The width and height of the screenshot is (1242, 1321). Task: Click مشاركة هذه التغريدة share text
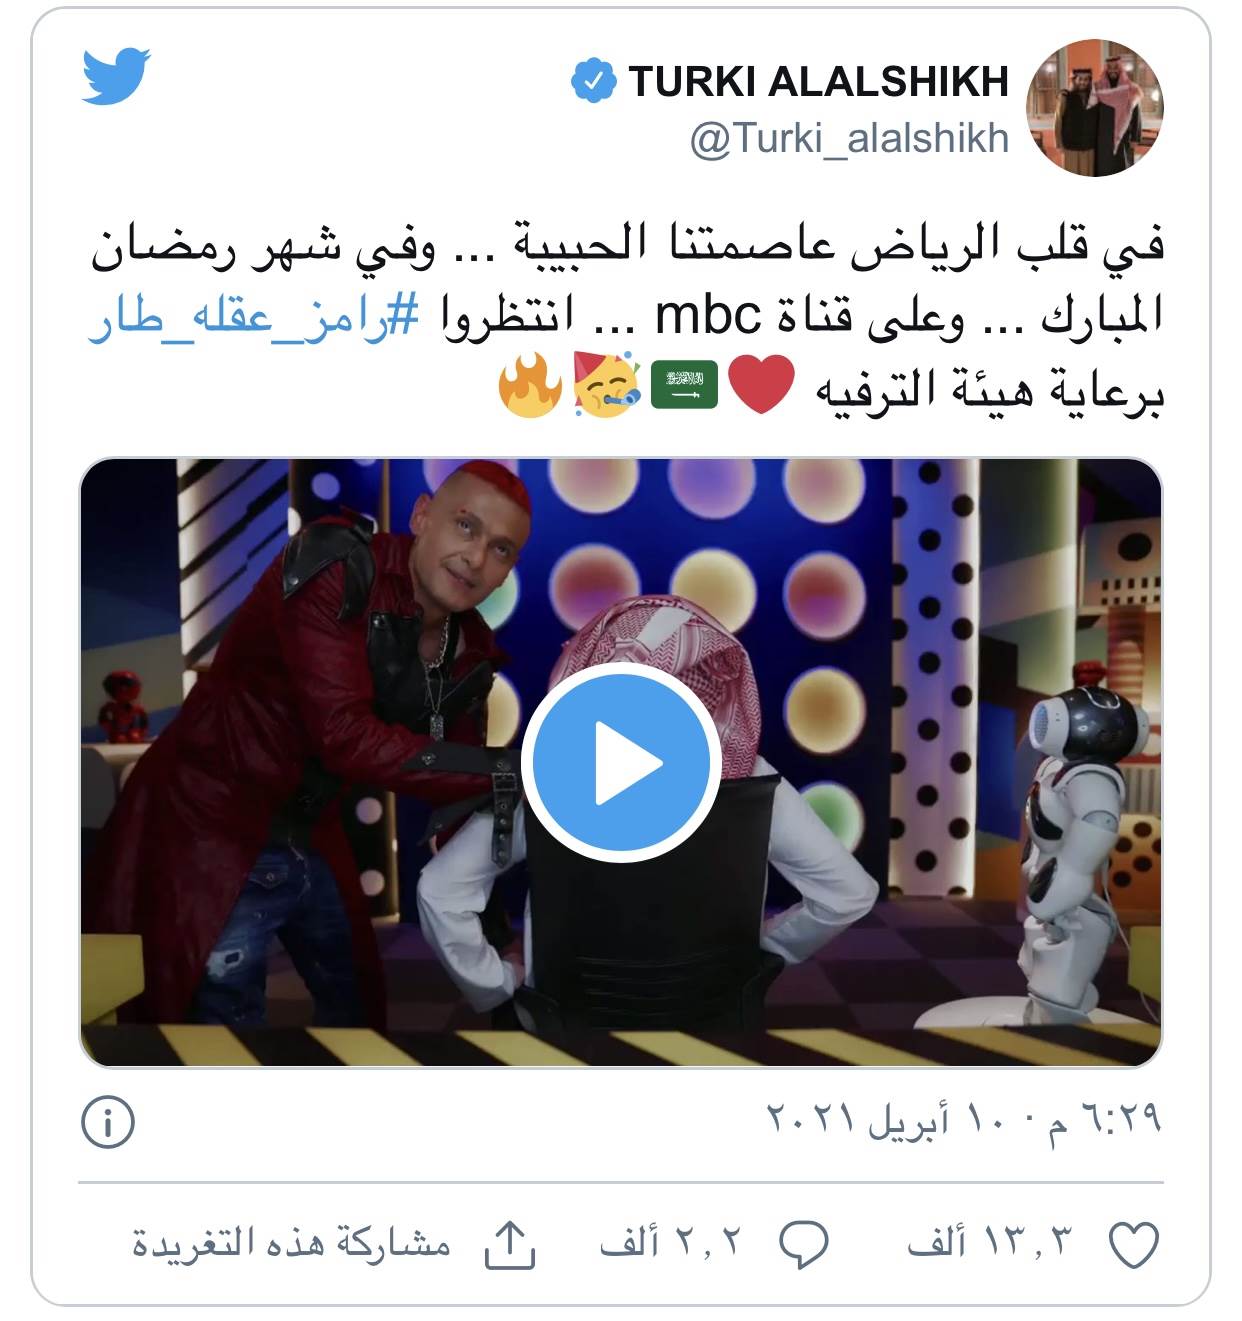[292, 1243]
